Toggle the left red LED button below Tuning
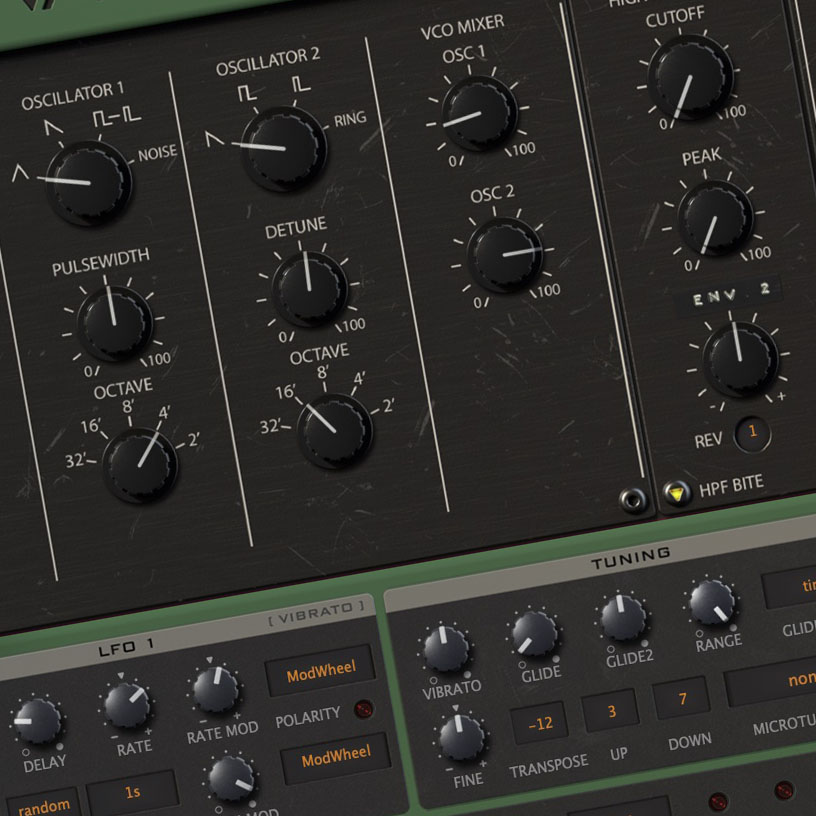The image size is (816, 816). (x=717, y=801)
